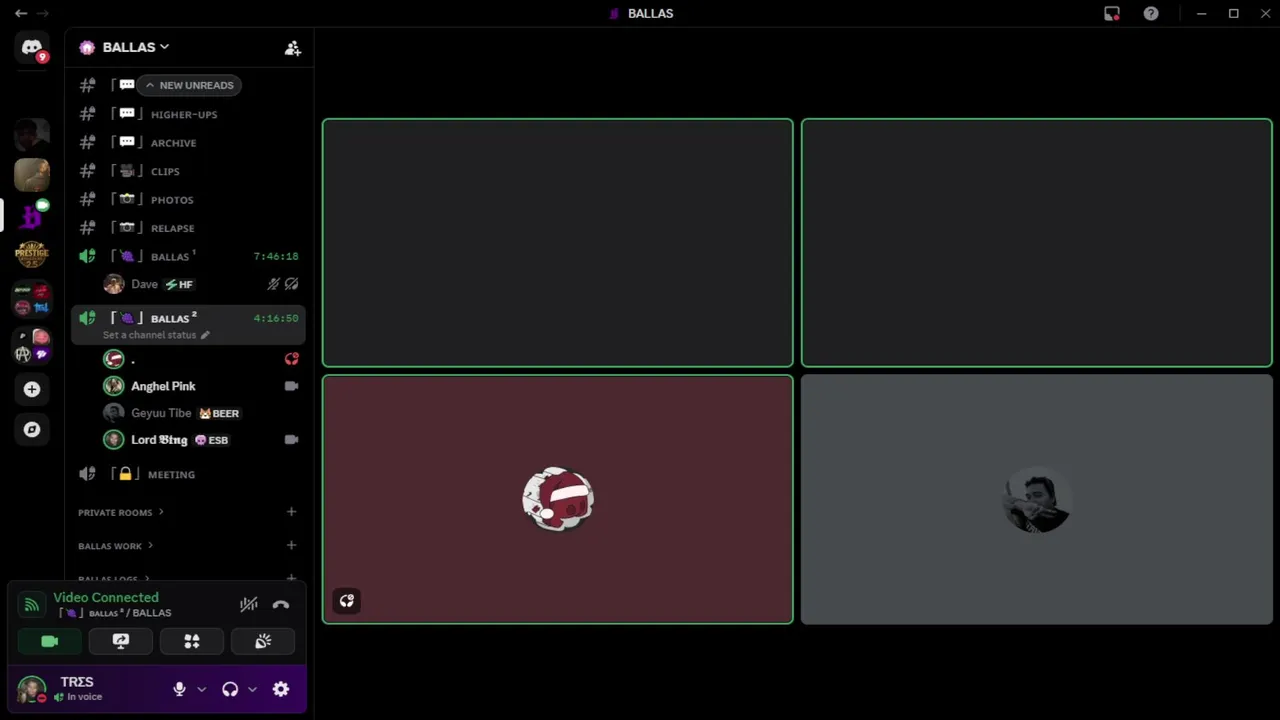The image size is (1280, 720).
Task: Jump to NEW UNREADS
Action: [x=190, y=85]
